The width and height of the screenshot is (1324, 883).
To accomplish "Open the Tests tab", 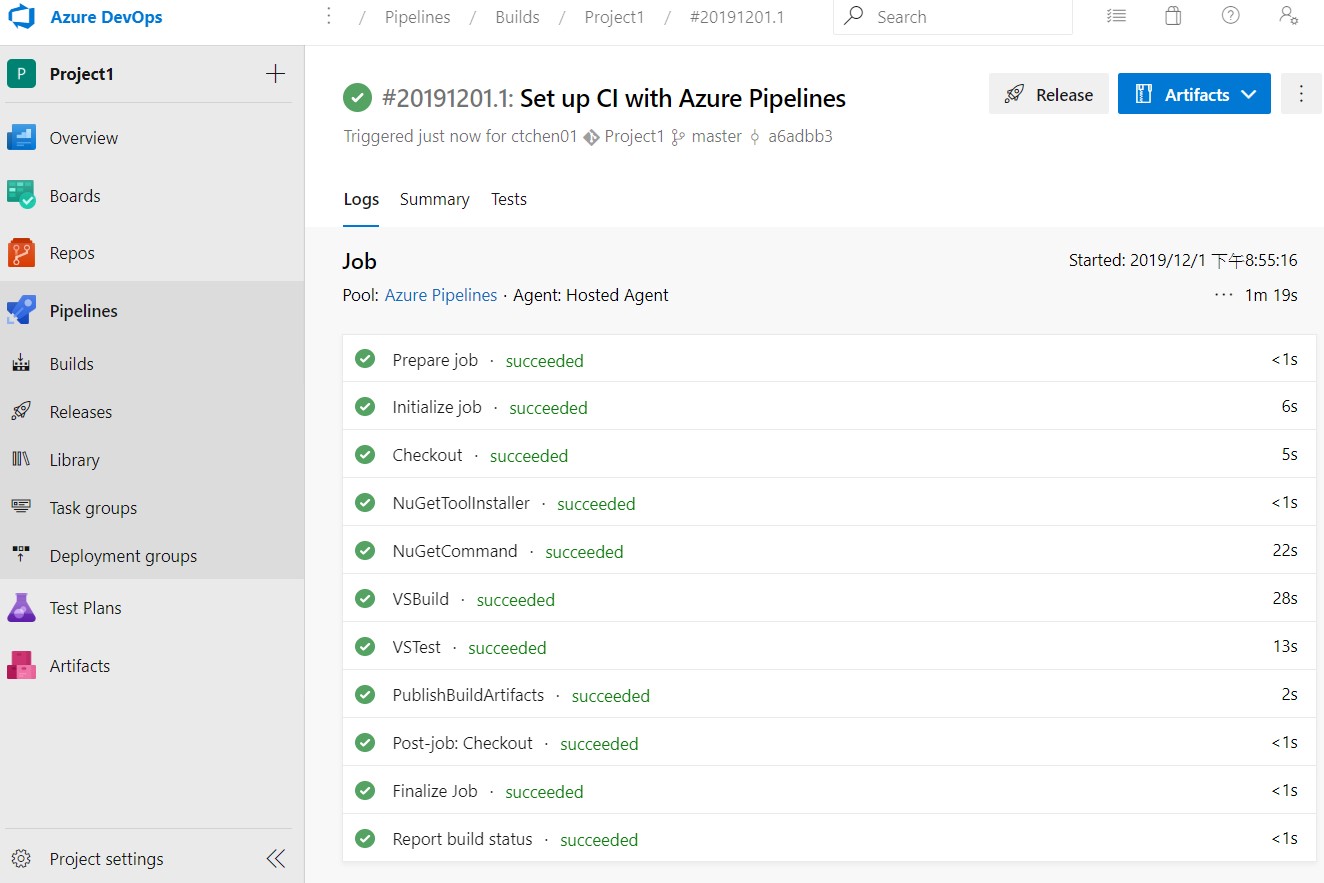I will (x=508, y=199).
